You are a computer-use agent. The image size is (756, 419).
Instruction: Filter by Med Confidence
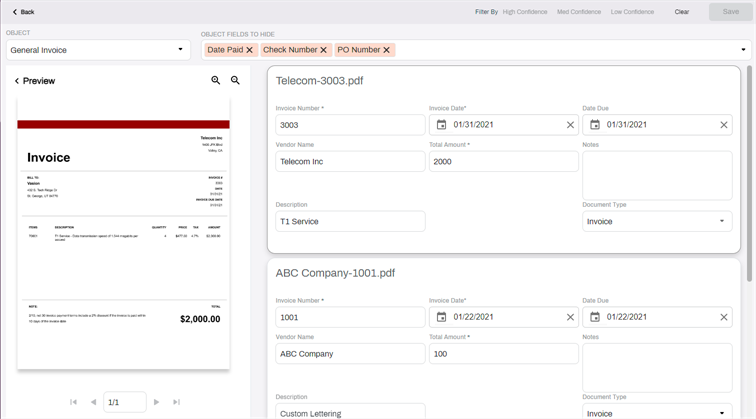[x=579, y=12]
